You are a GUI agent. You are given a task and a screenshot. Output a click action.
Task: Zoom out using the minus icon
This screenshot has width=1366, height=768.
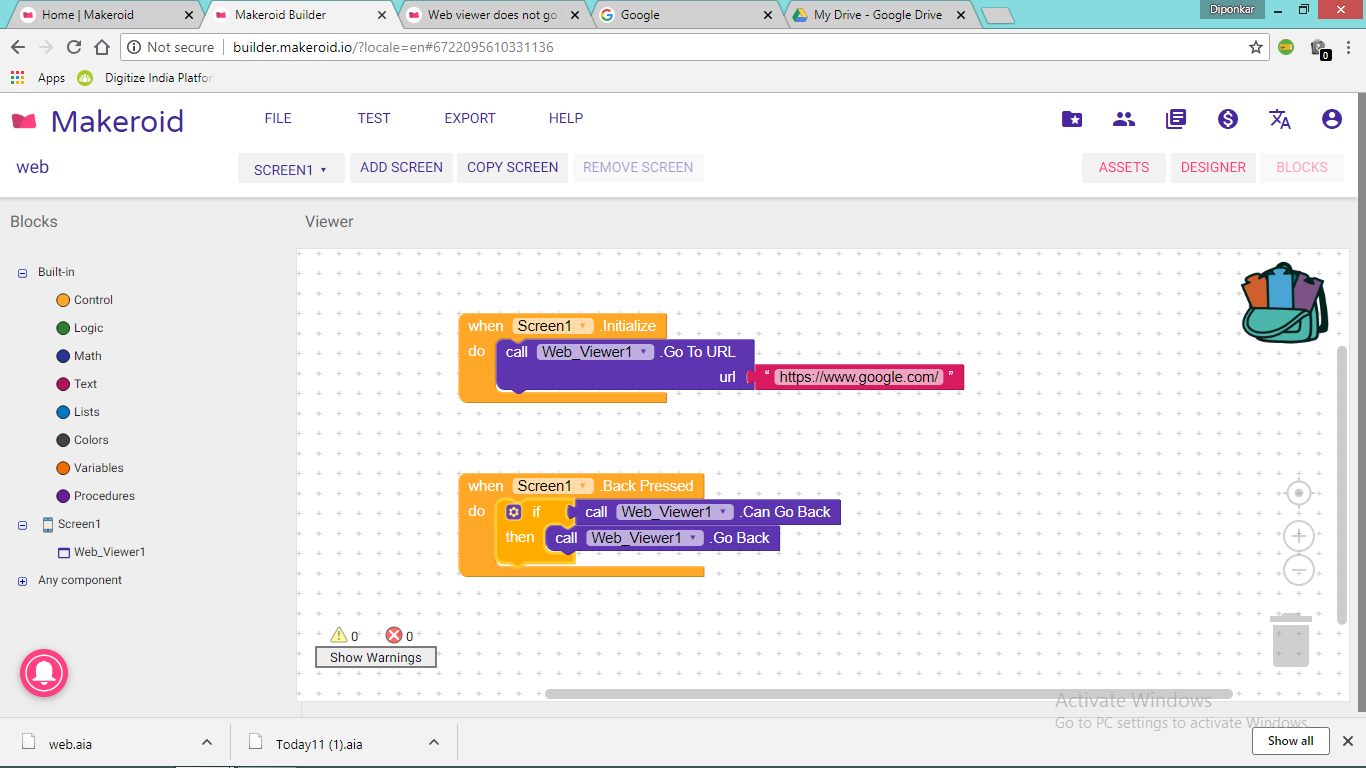(x=1298, y=571)
